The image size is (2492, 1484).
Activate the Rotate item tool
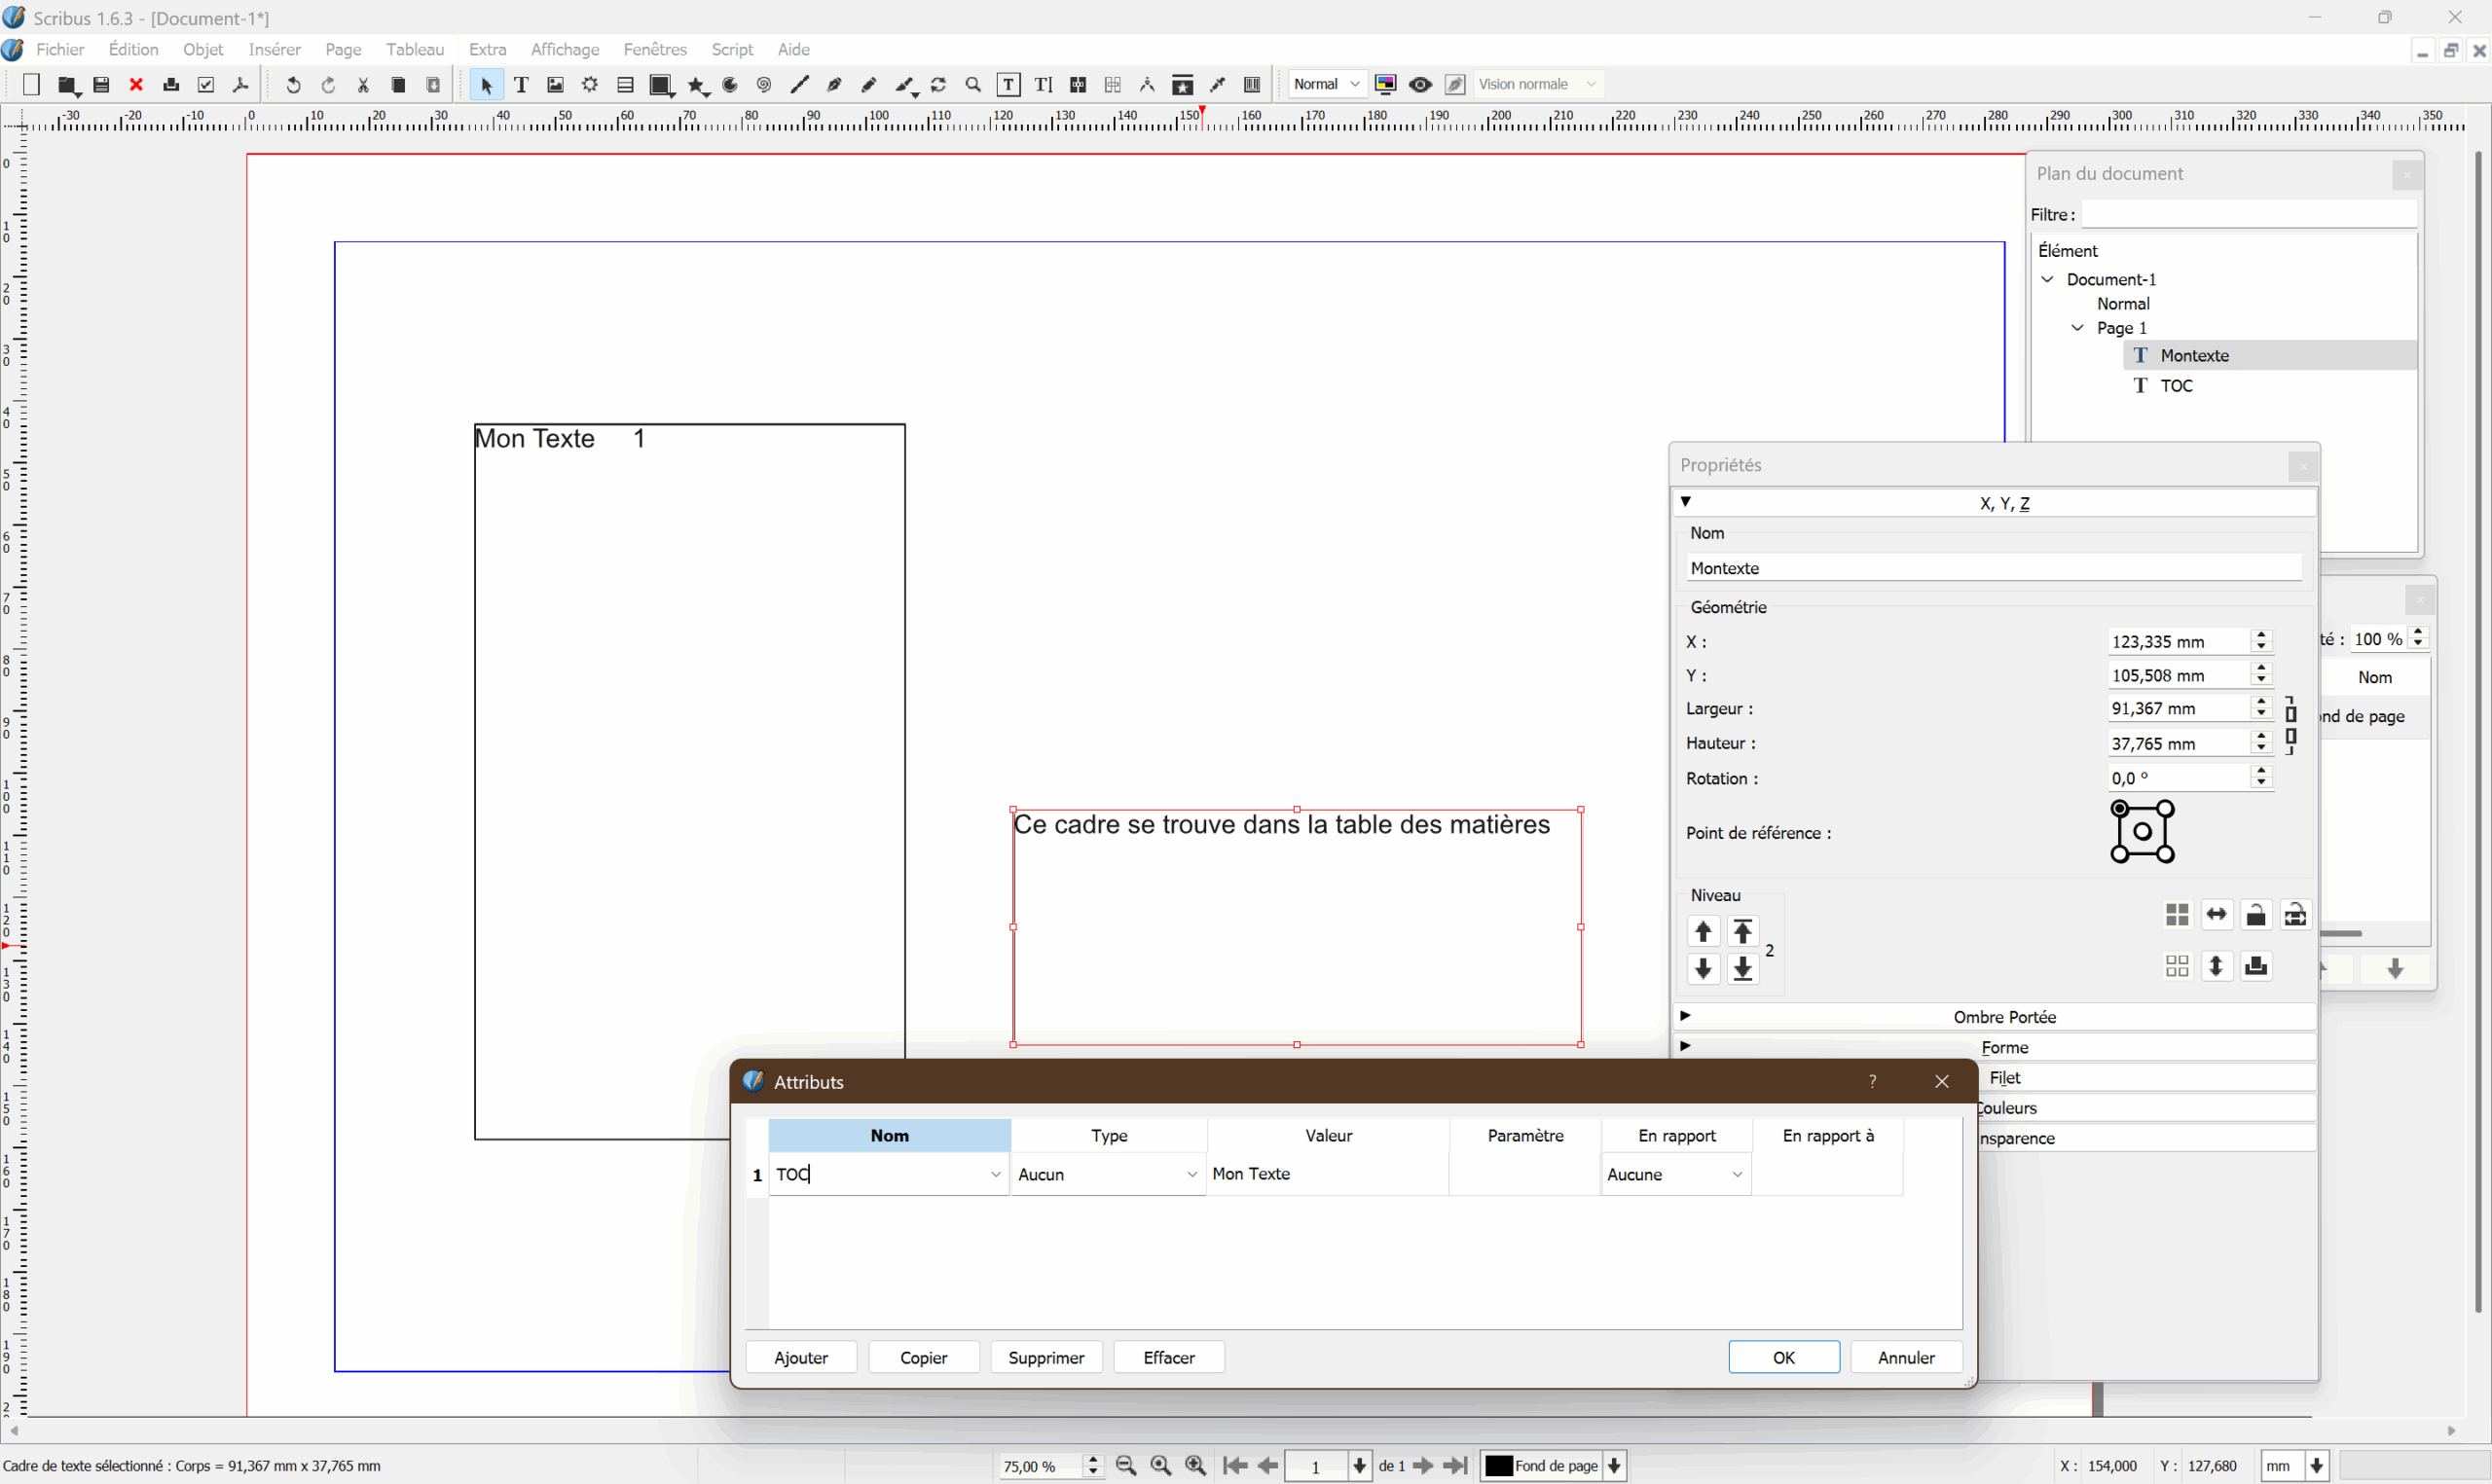[938, 85]
